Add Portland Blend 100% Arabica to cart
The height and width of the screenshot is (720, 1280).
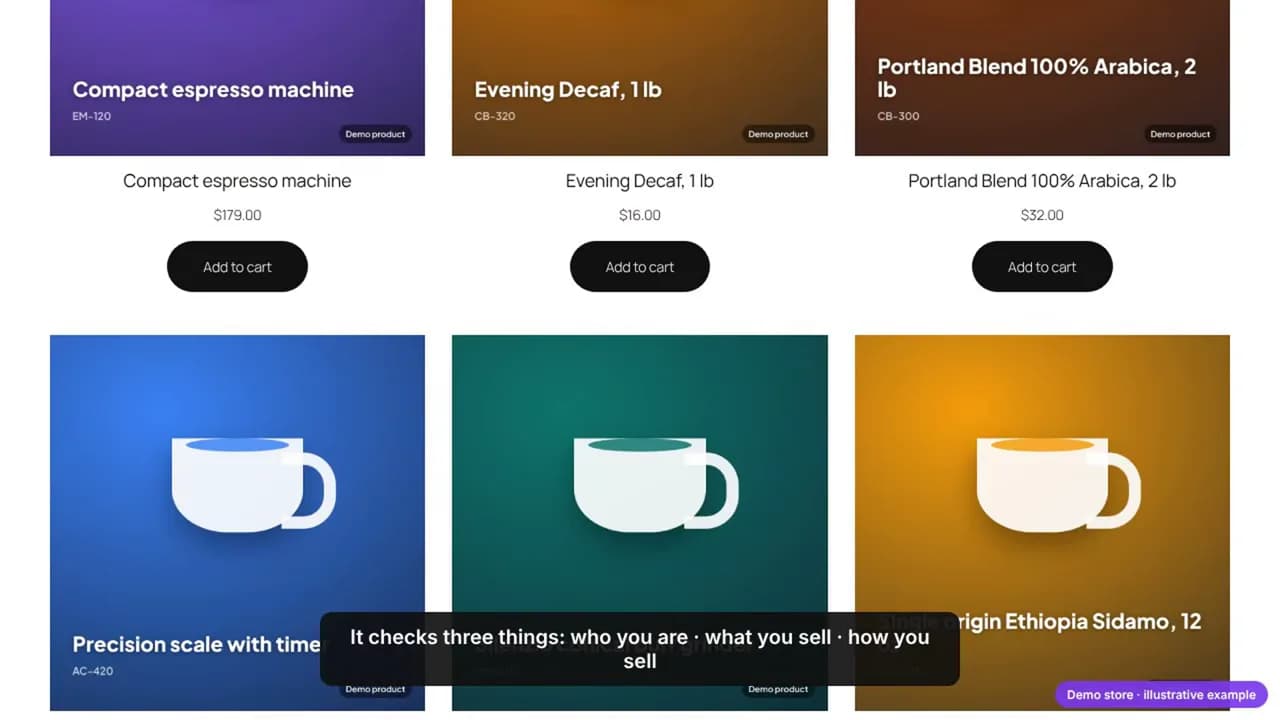(x=1042, y=266)
